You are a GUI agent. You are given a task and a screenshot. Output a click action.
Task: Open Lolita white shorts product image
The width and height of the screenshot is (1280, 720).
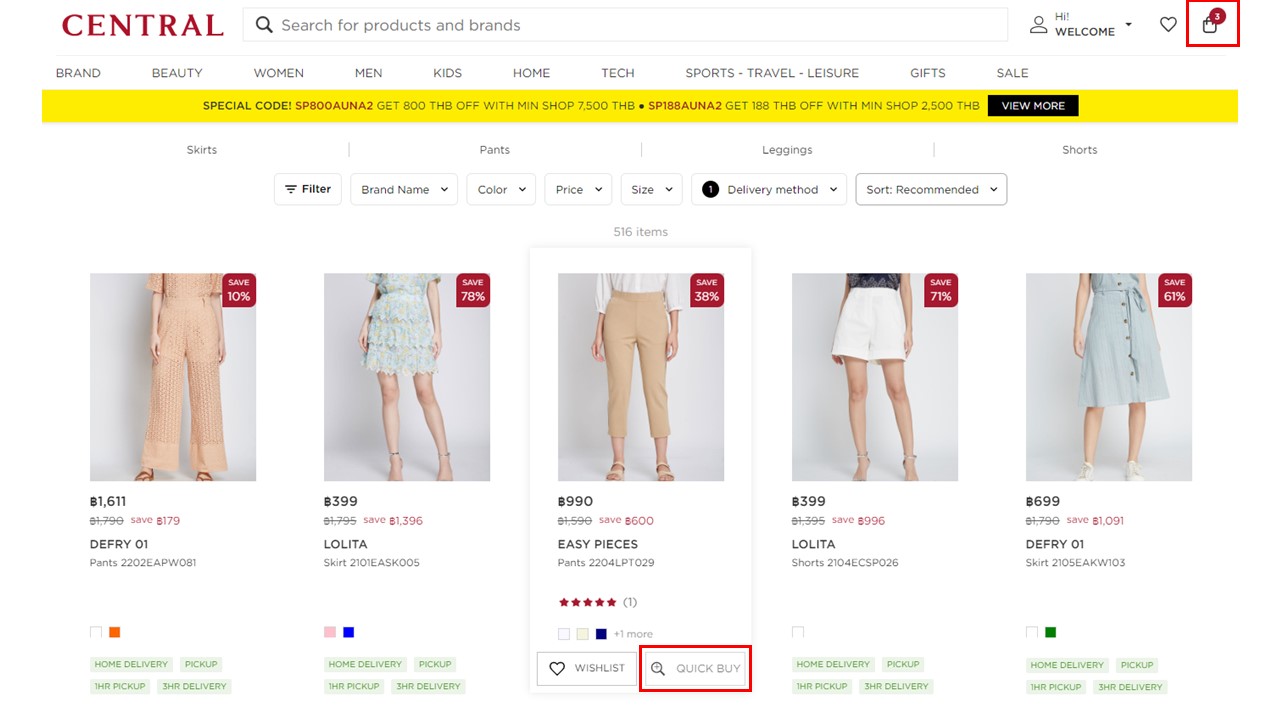pos(875,377)
